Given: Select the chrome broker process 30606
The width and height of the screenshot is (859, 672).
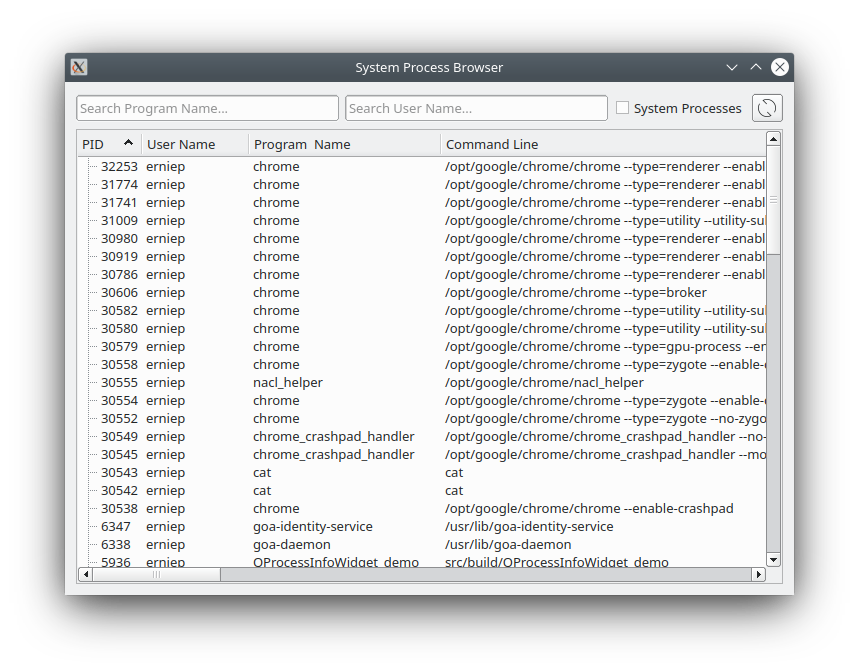Looking at the screenshot, I should tap(422, 292).
